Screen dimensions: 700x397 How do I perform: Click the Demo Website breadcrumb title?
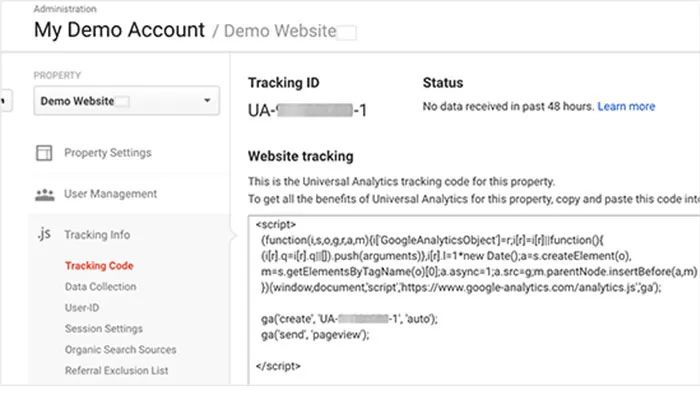(280, 31)
